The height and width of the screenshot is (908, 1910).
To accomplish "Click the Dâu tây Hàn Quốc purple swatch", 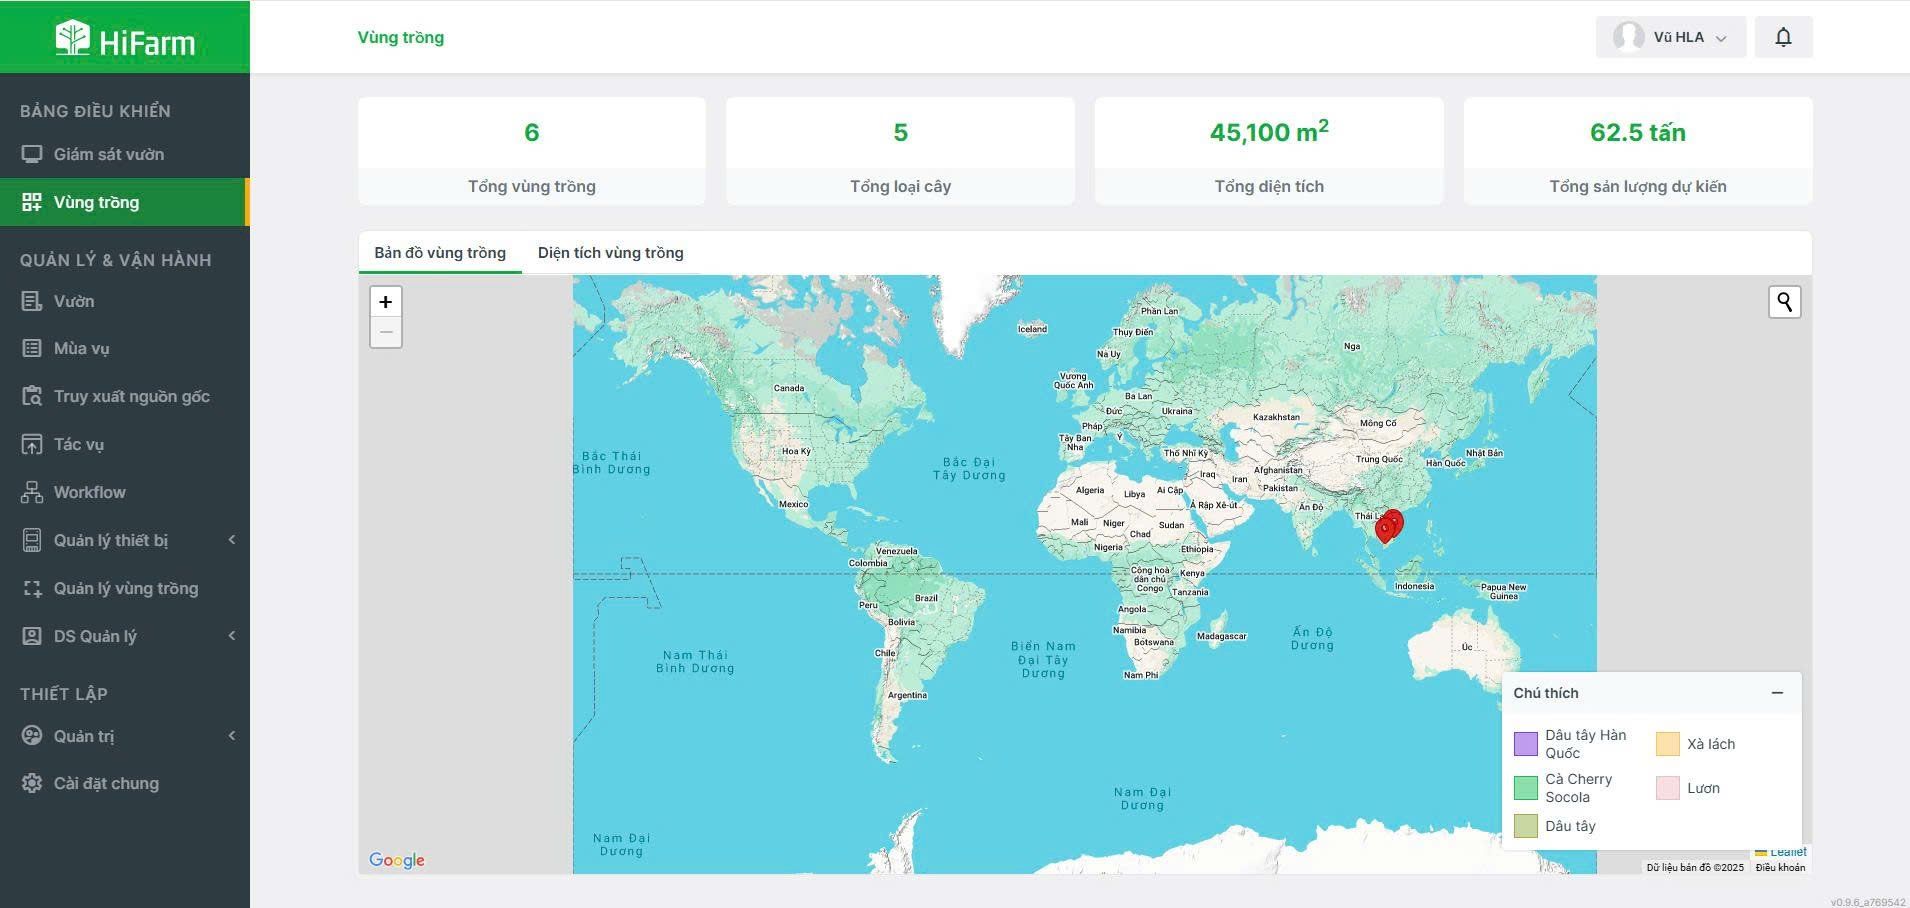I will point(1525,744).
